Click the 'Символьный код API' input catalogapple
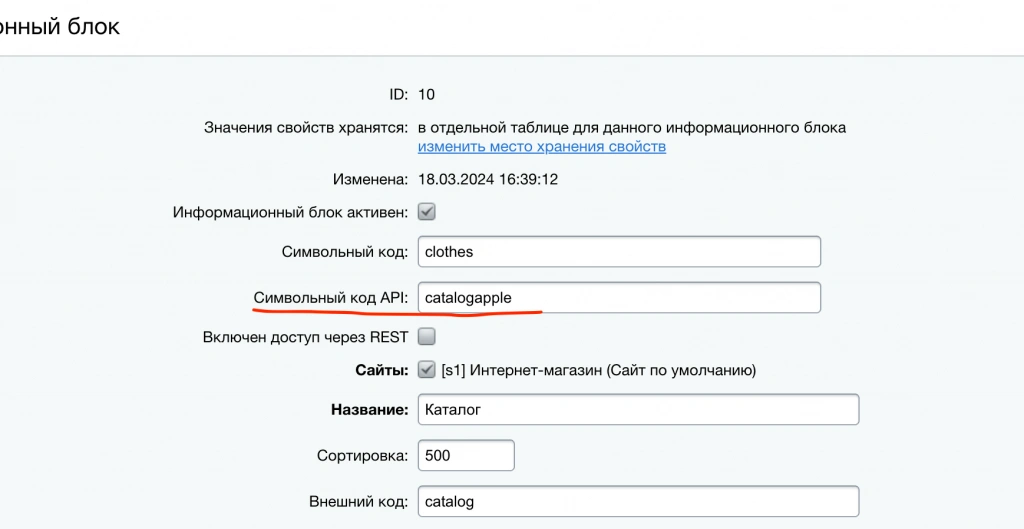The image size is (1024, 529). [x=619, y=298]
